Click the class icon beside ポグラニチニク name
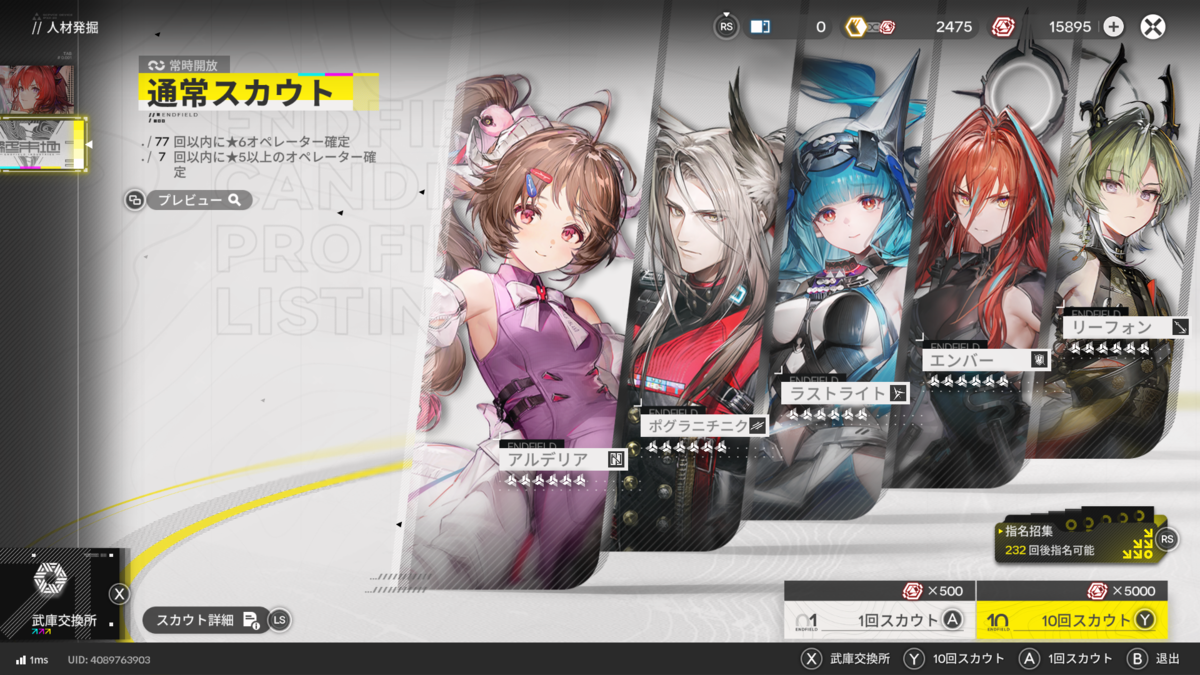The width and height of the screenshot is (1200, 675). coord(758,426)
